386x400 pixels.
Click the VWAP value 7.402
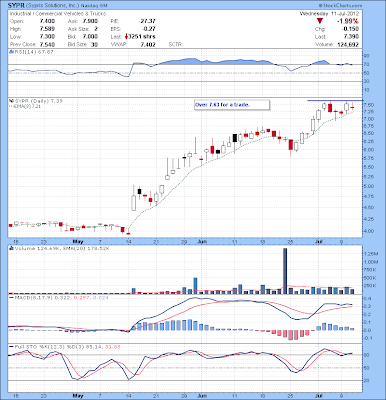pyautogui.click(x=148, y=45)
